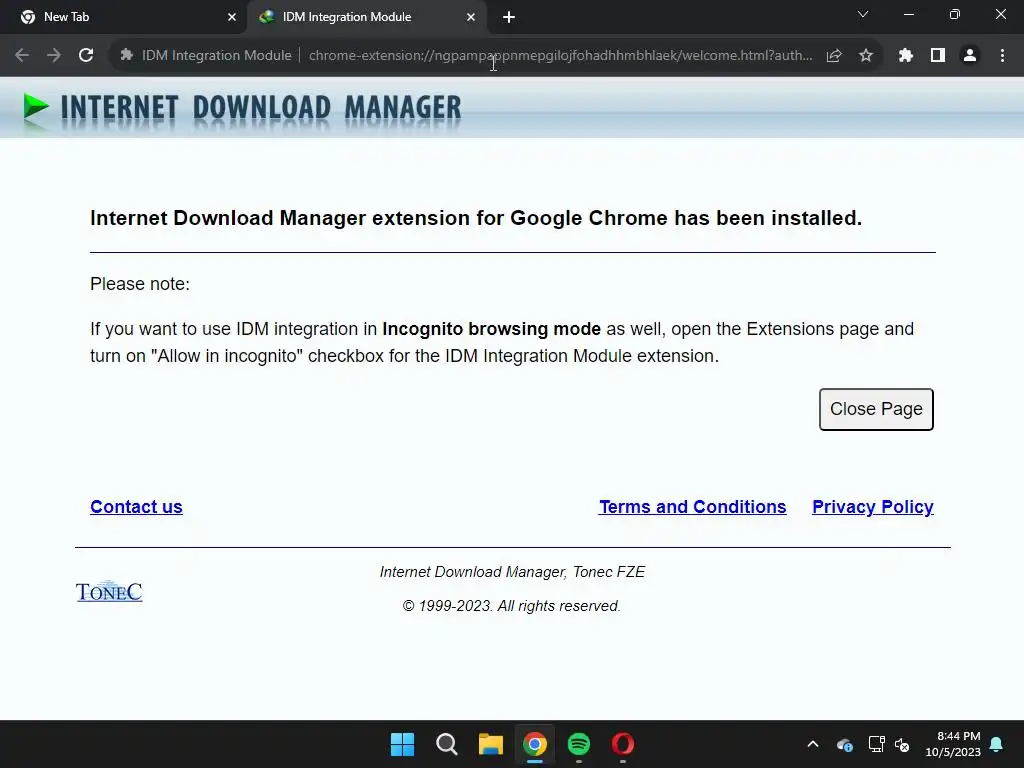This screenshot has width=1024, height=768.
Task: Open the Terms and Conditions link
Action: pyautogui.click(x=692, y=507)
